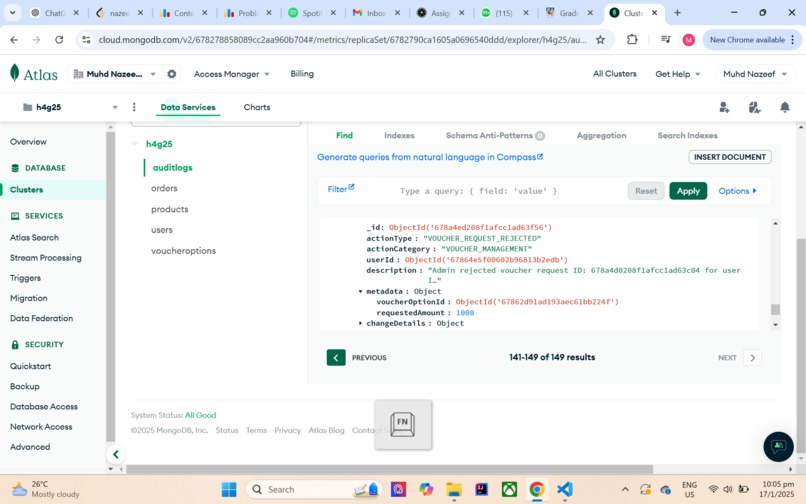Screen dimensions: 806x504
Task: Open the Chrome profile avatar
Action: [689, 40]
